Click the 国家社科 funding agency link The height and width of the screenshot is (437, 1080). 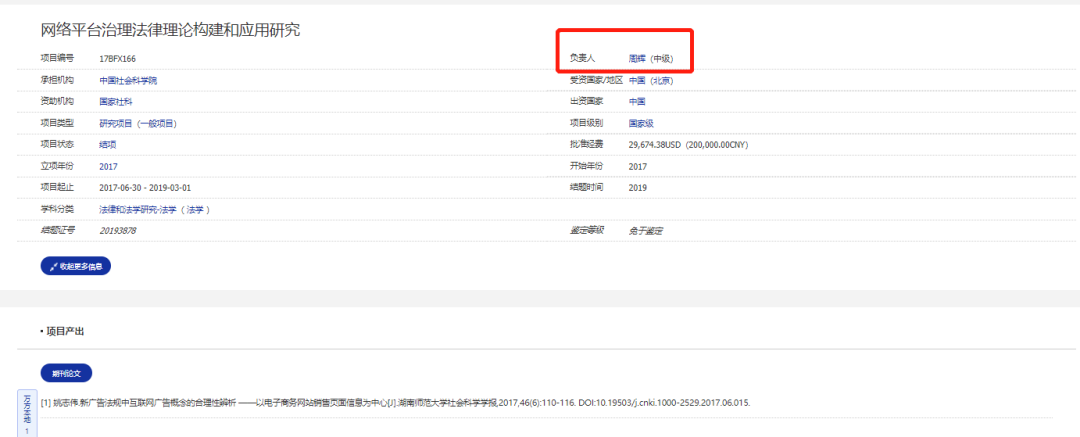coord(115,101)
